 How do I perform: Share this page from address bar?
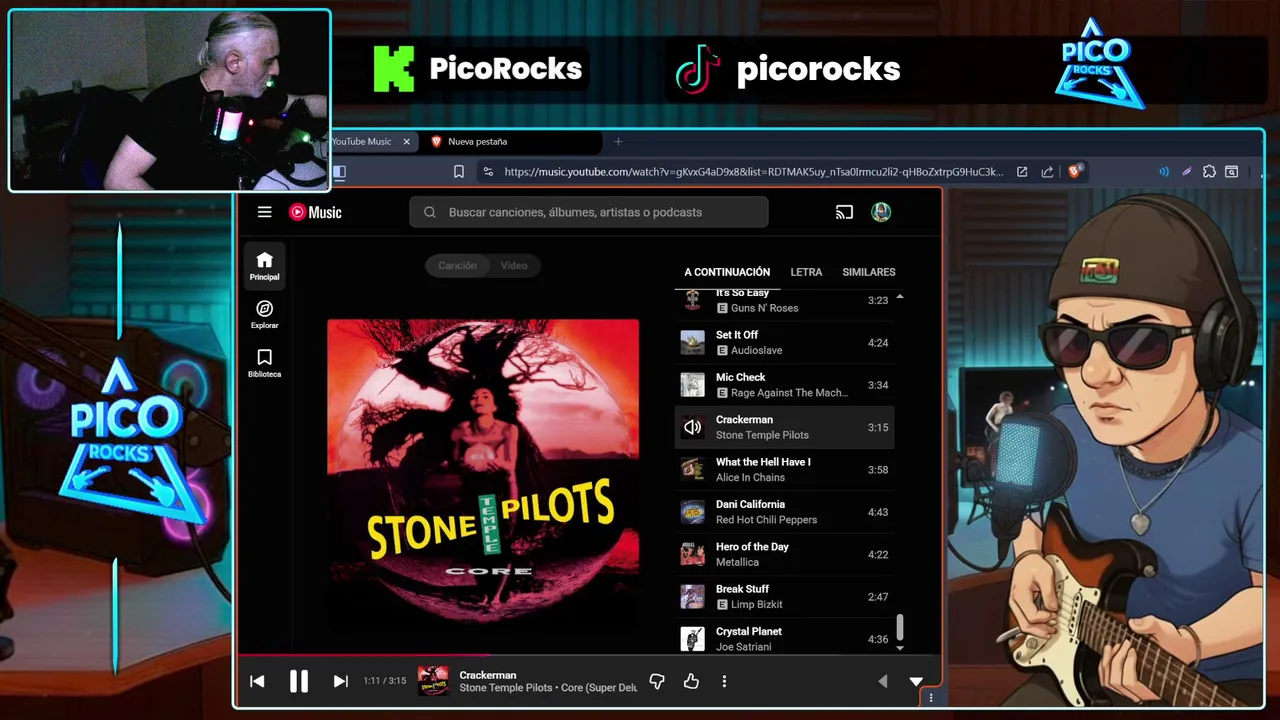pyautogui.click(x=1047, y=172)
